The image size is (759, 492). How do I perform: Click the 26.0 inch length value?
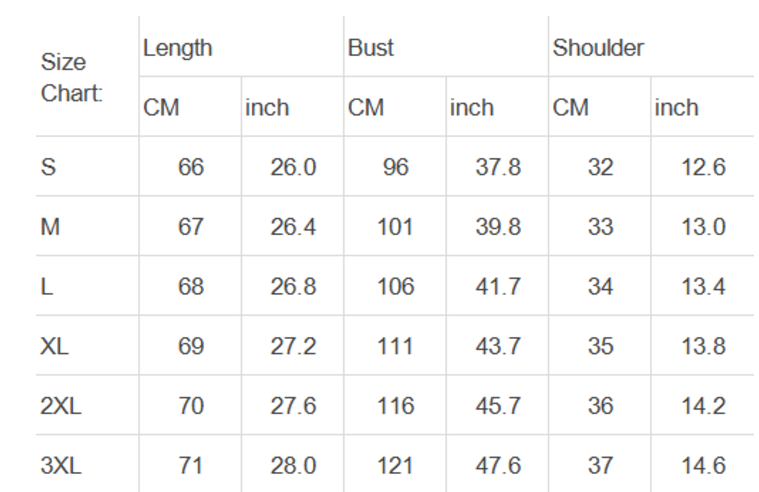293,167
